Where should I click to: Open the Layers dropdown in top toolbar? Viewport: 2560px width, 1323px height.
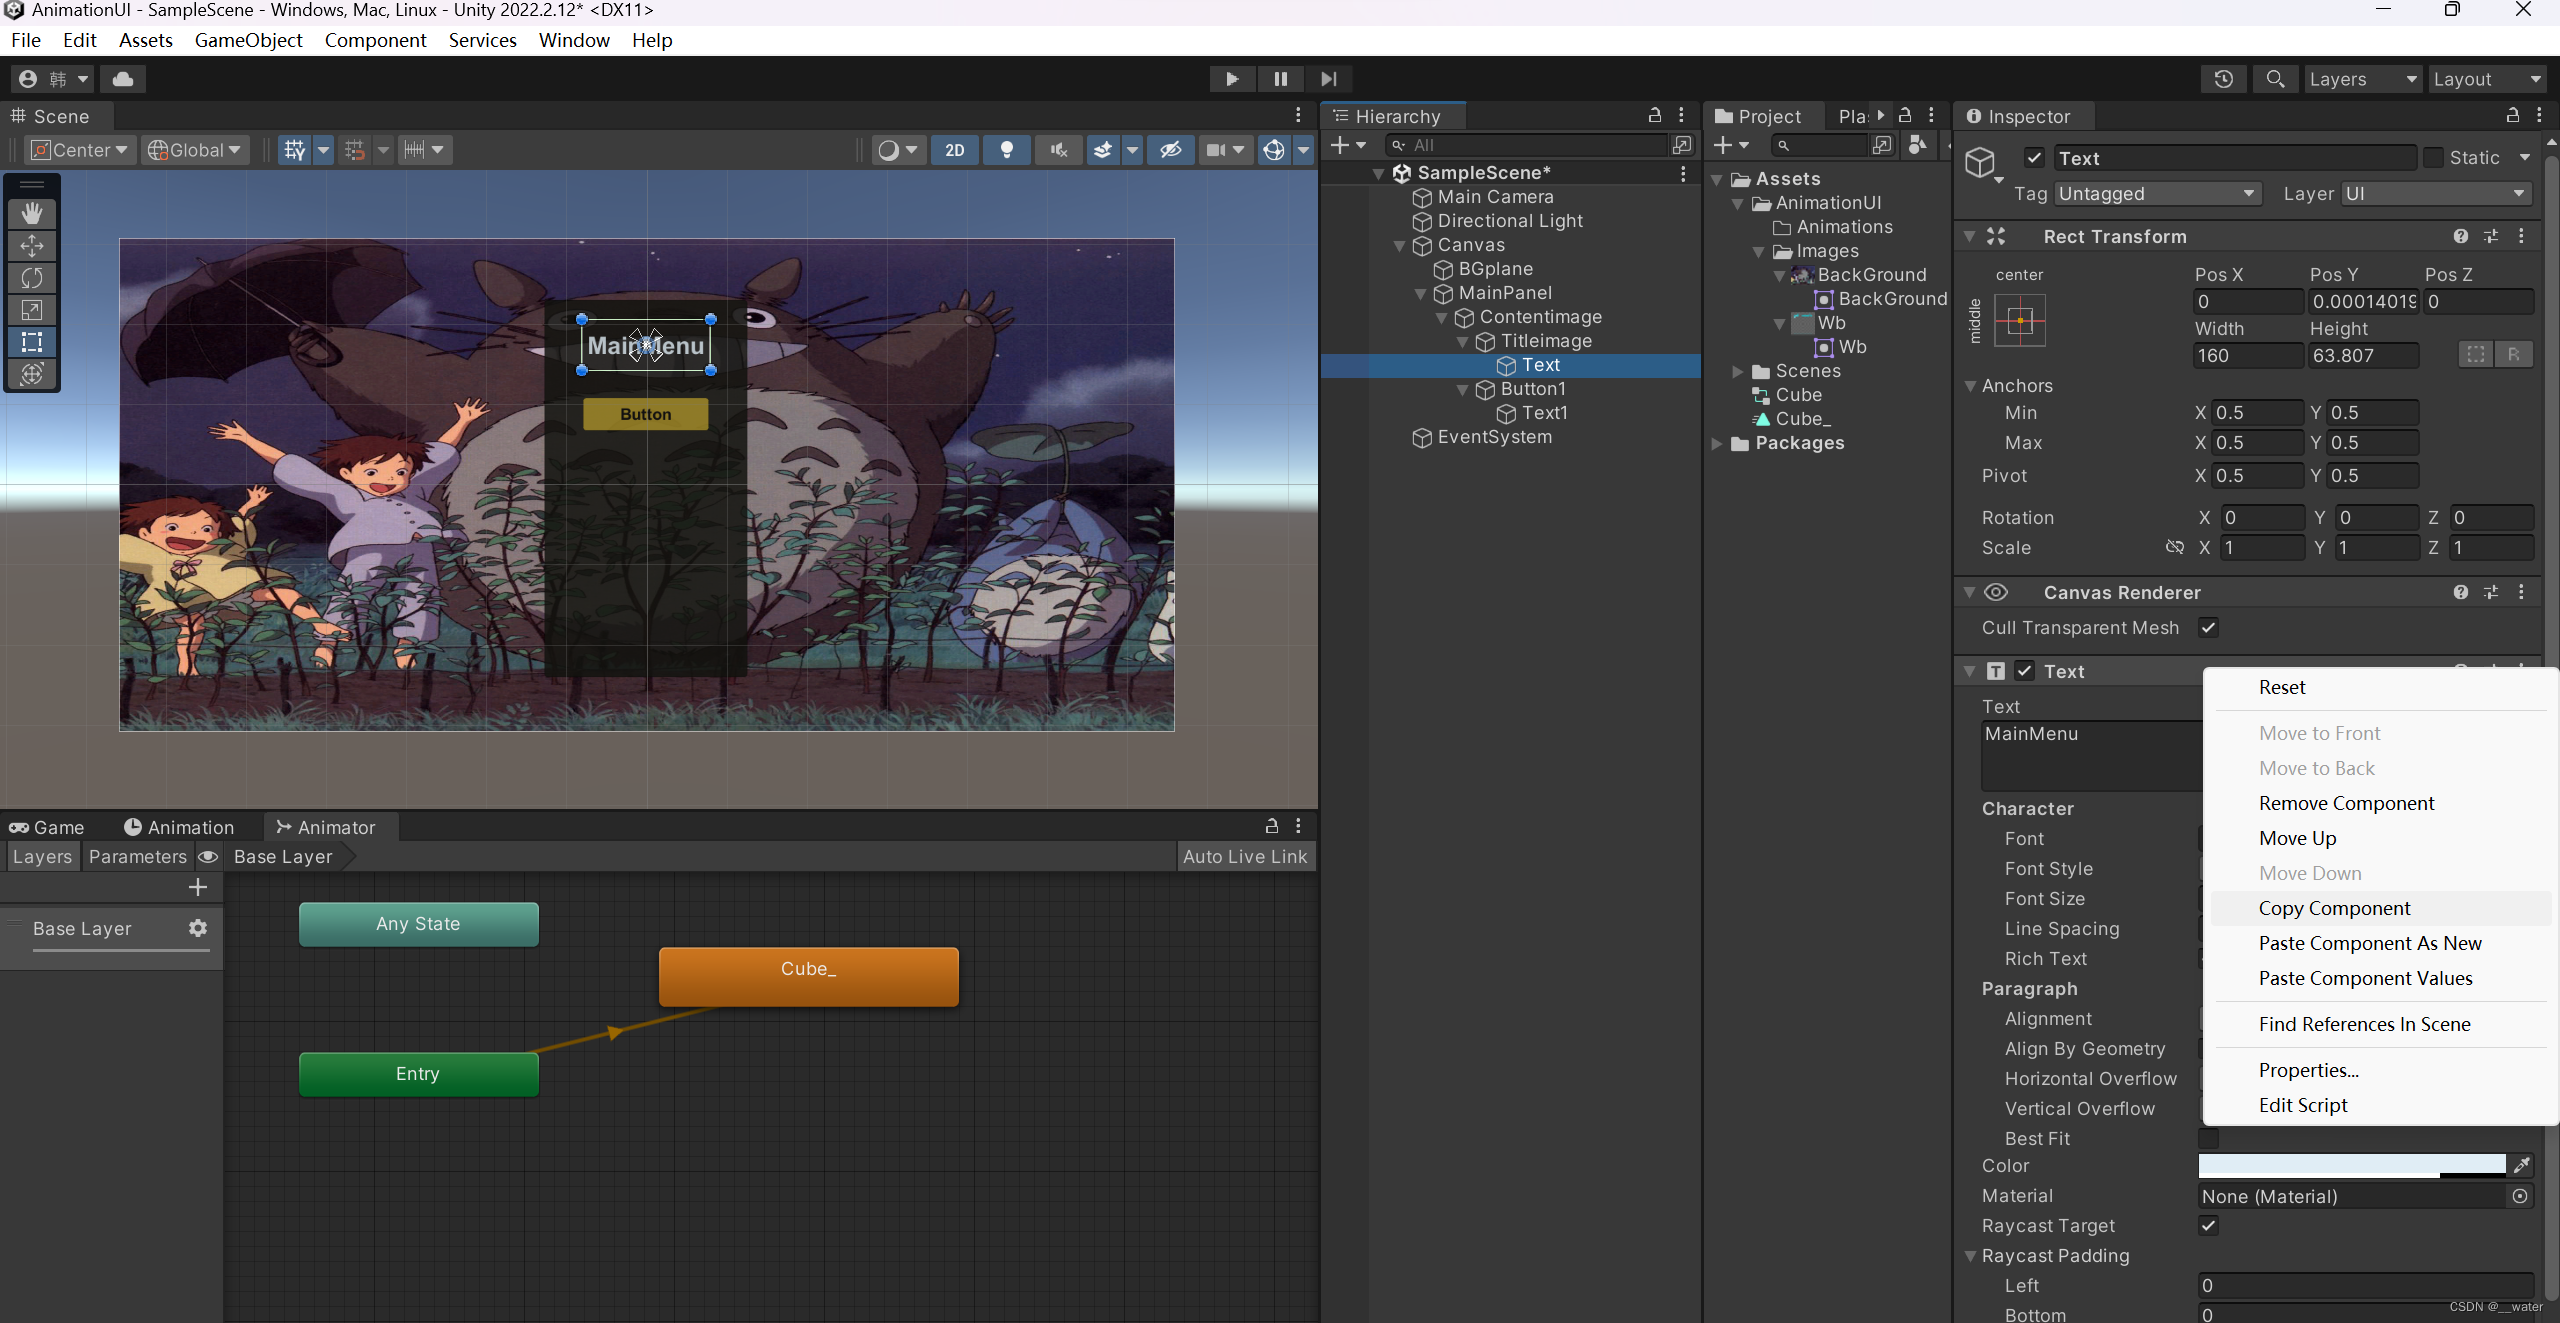2363,79
